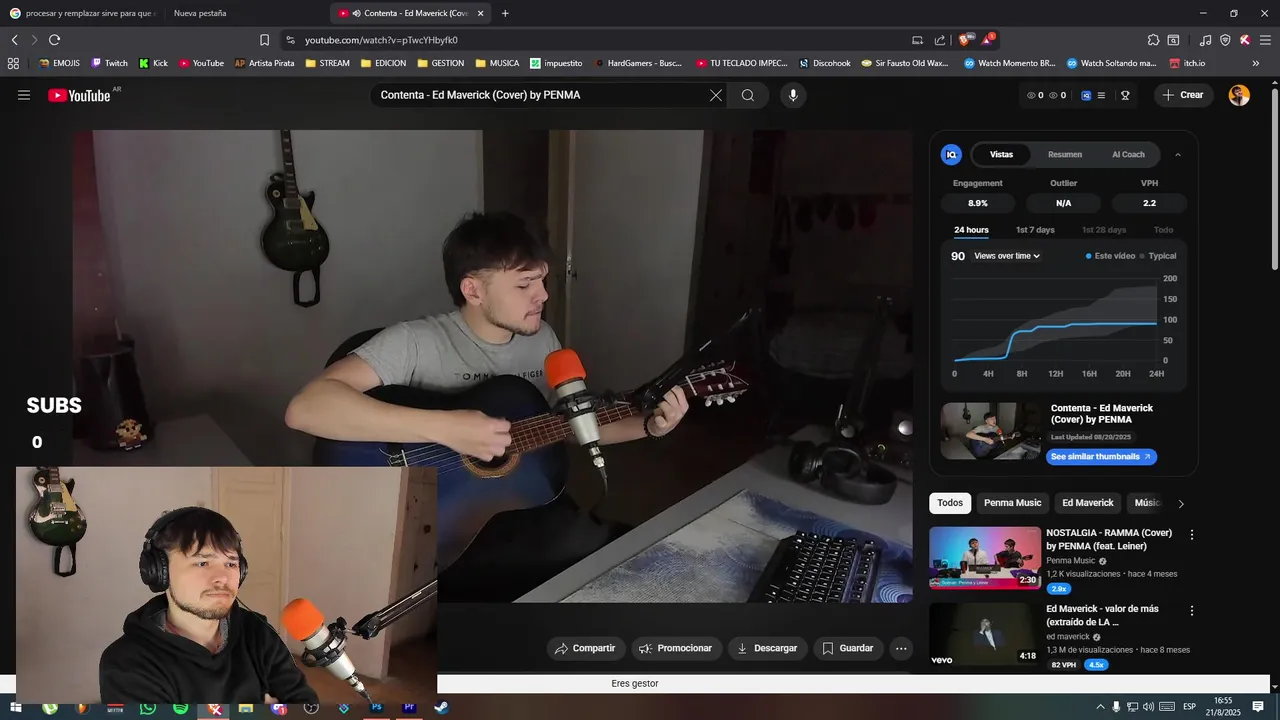This screenshot has height=720, width=1280.
Task: Open the new tab plus button
Action: click(505, 13)
